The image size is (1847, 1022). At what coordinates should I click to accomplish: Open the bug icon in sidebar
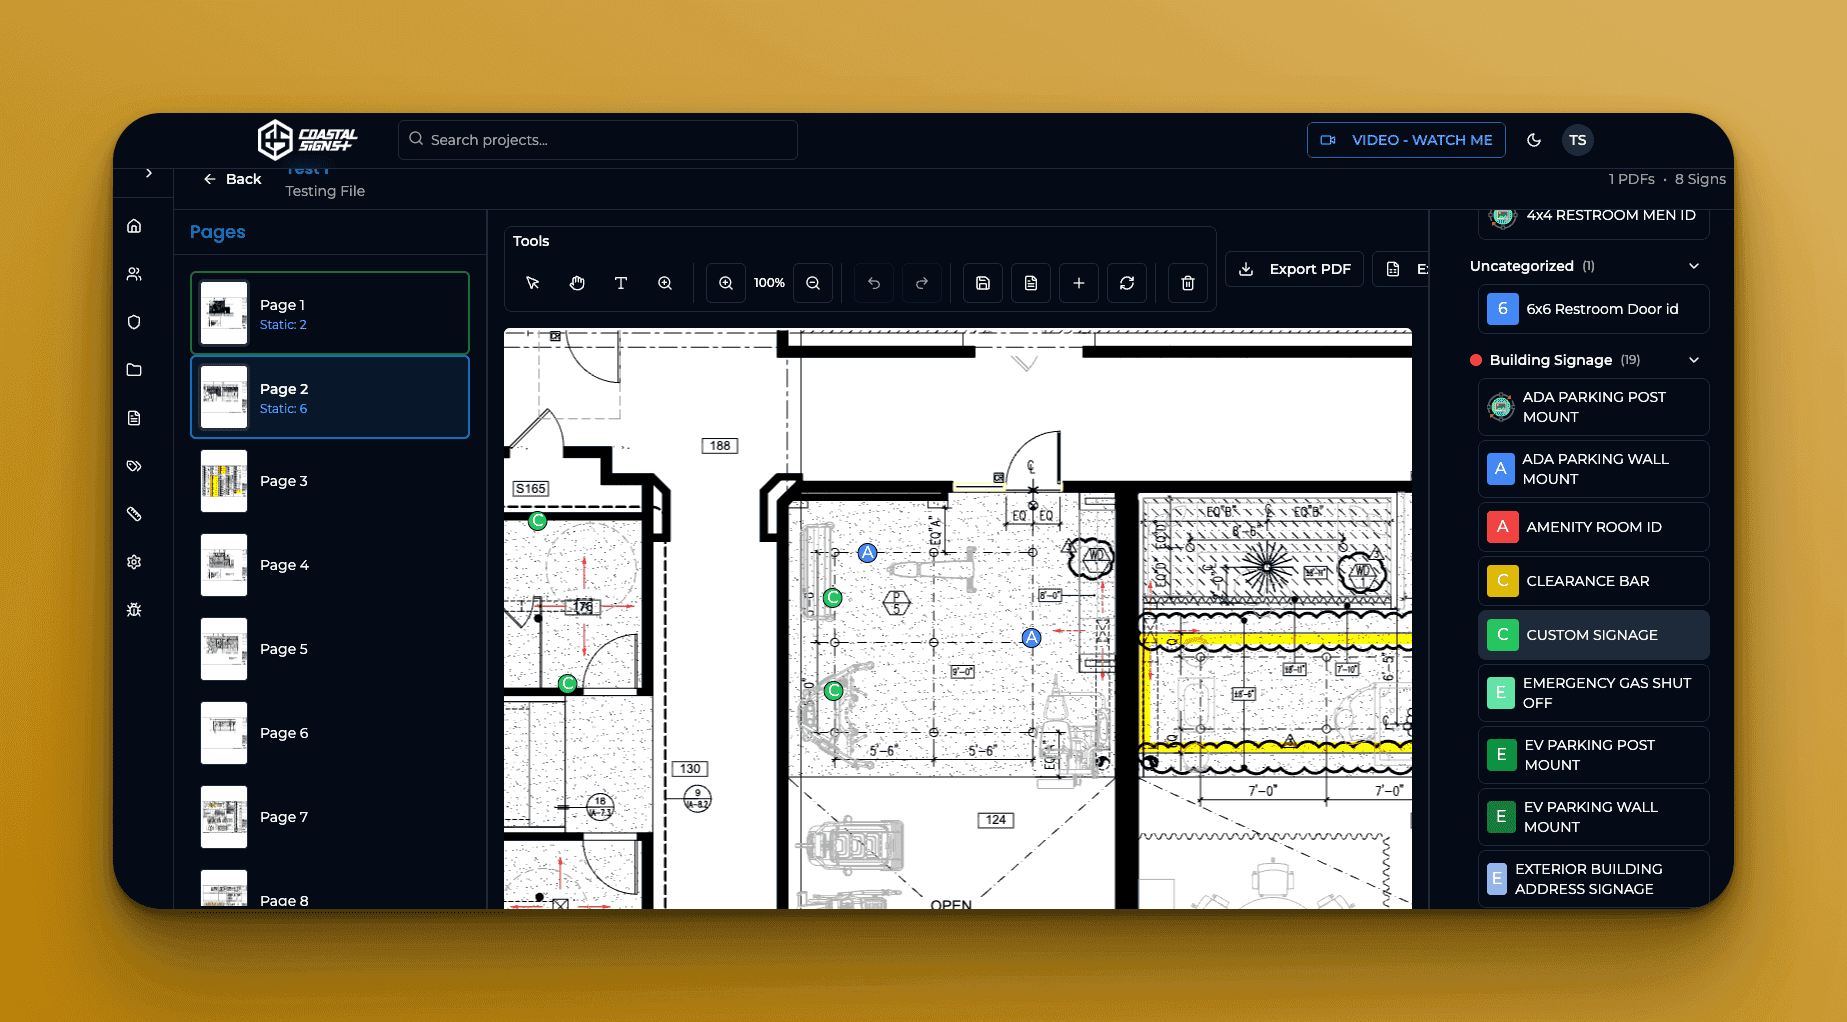pos(134,610)
